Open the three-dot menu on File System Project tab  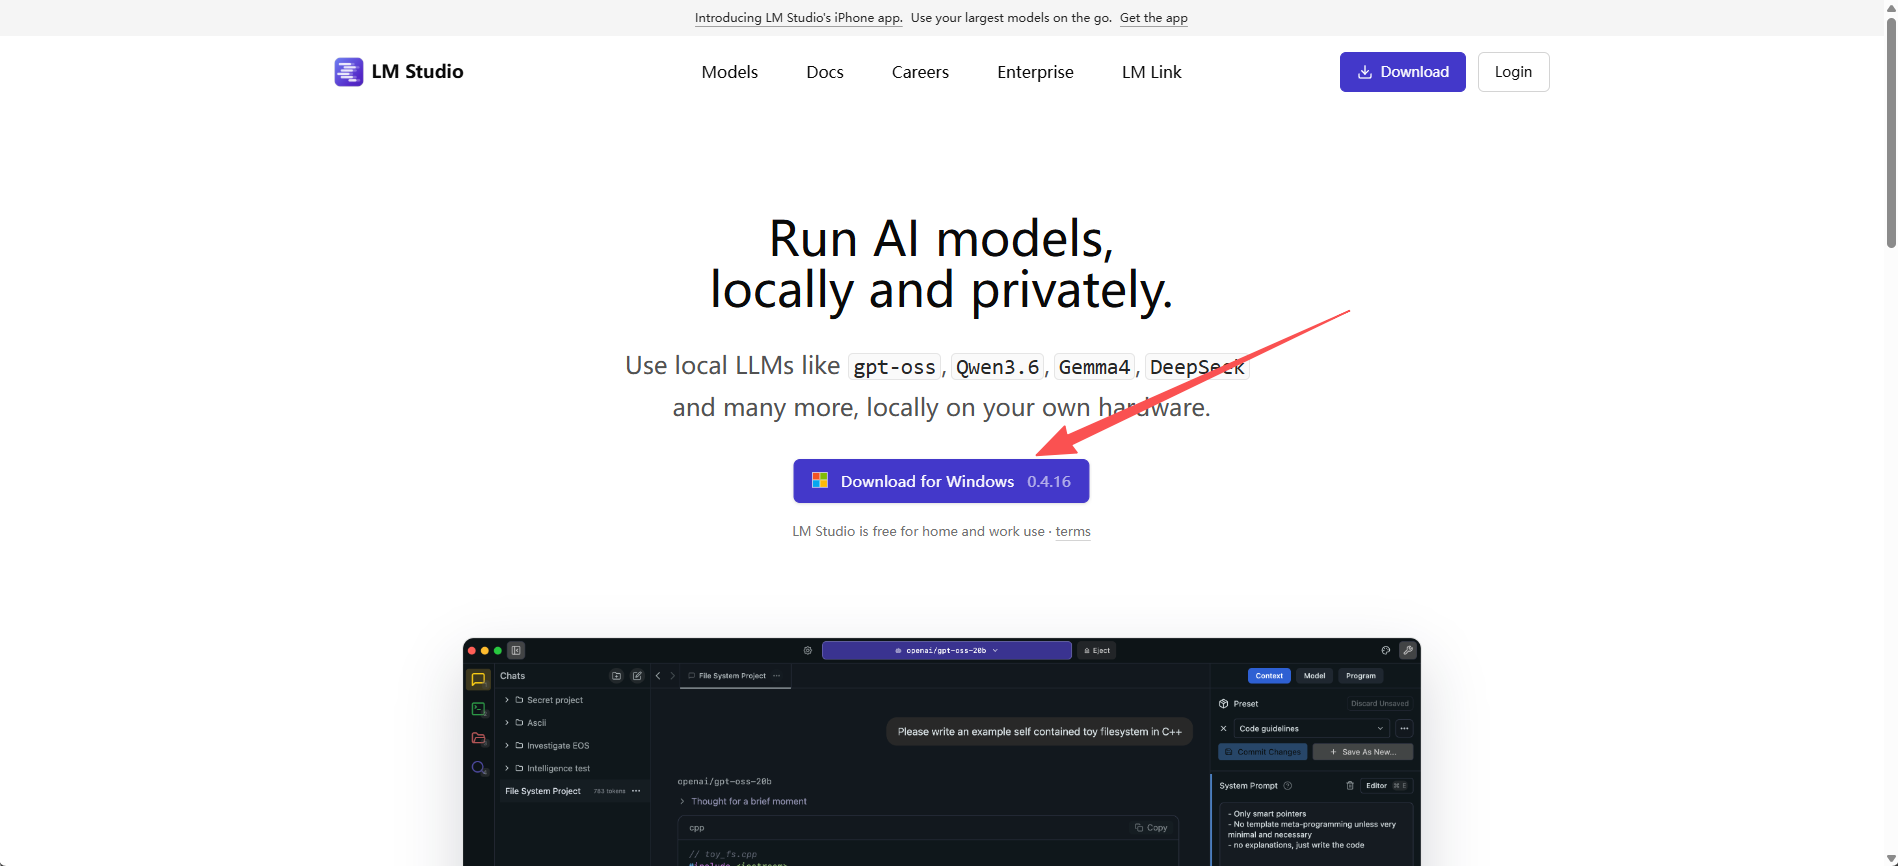point(777,676)
